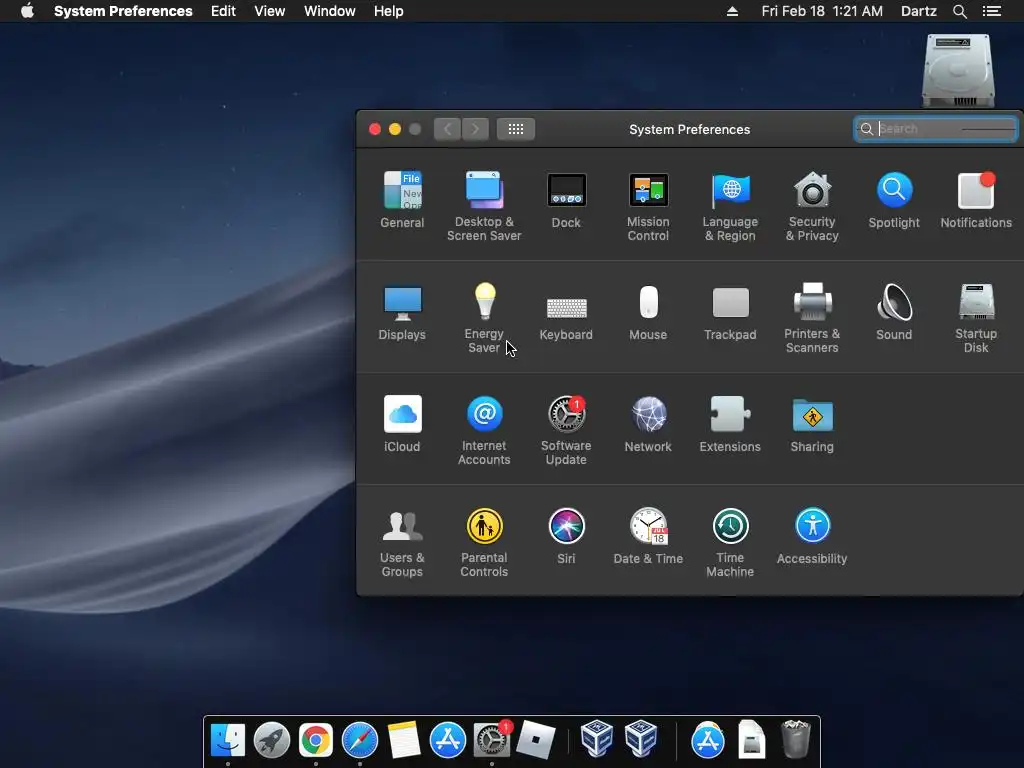1024x768 pixels.
Task: Go forward with the right chevron button
Action: (475, 129)
